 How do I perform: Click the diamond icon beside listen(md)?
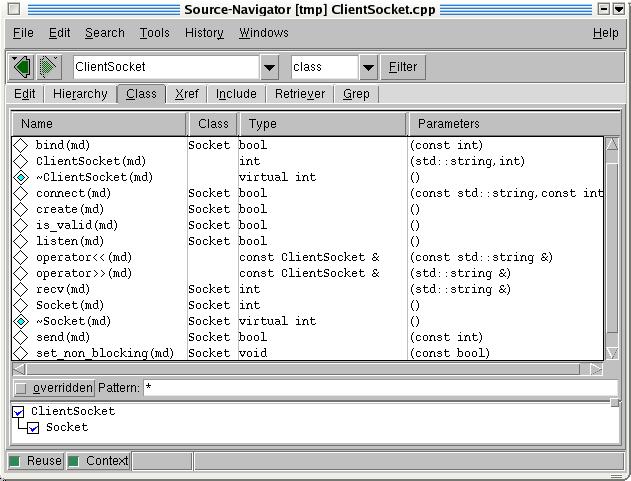pyautogui.click(x=21, y=241)
